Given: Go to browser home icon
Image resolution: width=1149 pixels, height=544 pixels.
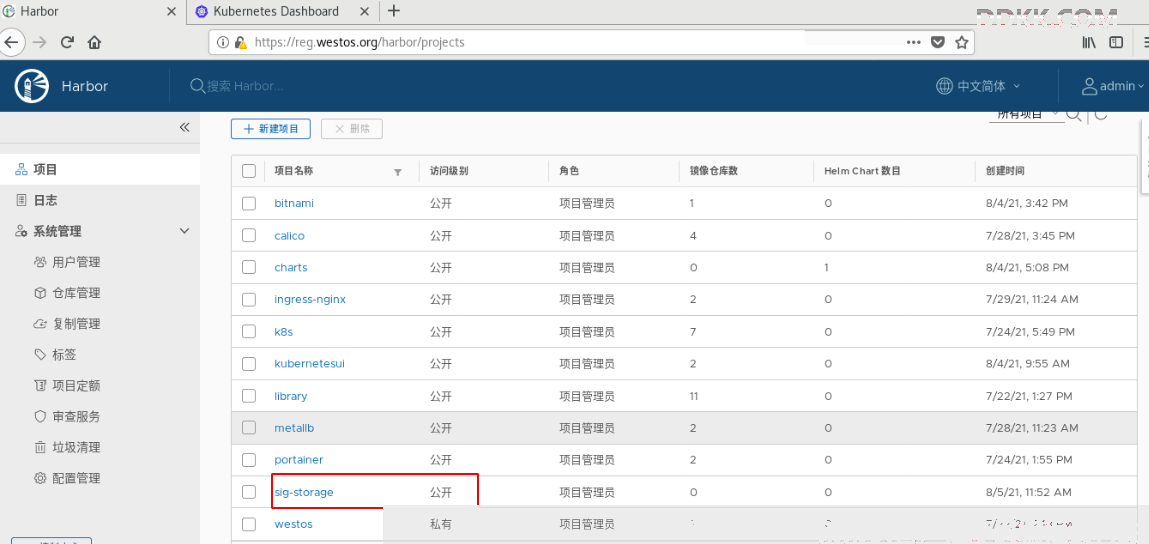Looking at the screenshot, I should click(x=94, y=42).
